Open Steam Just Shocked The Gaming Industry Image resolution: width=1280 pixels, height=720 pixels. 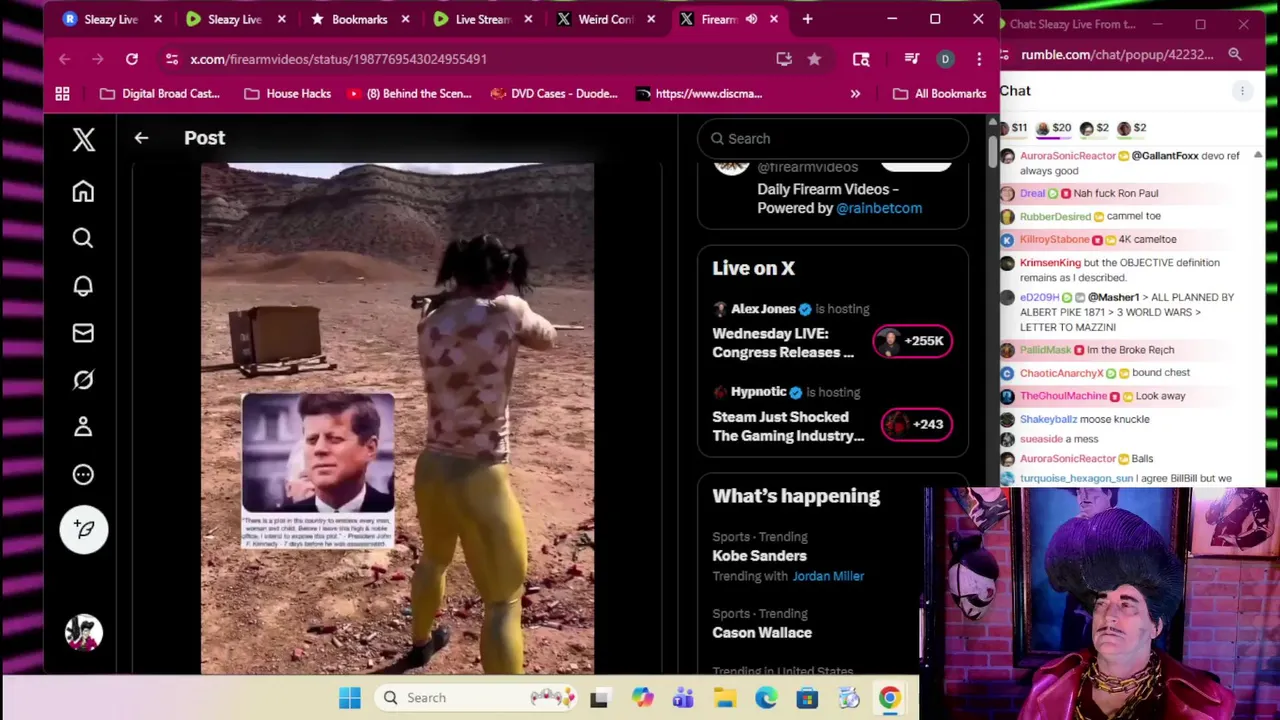tap(788, 426)
